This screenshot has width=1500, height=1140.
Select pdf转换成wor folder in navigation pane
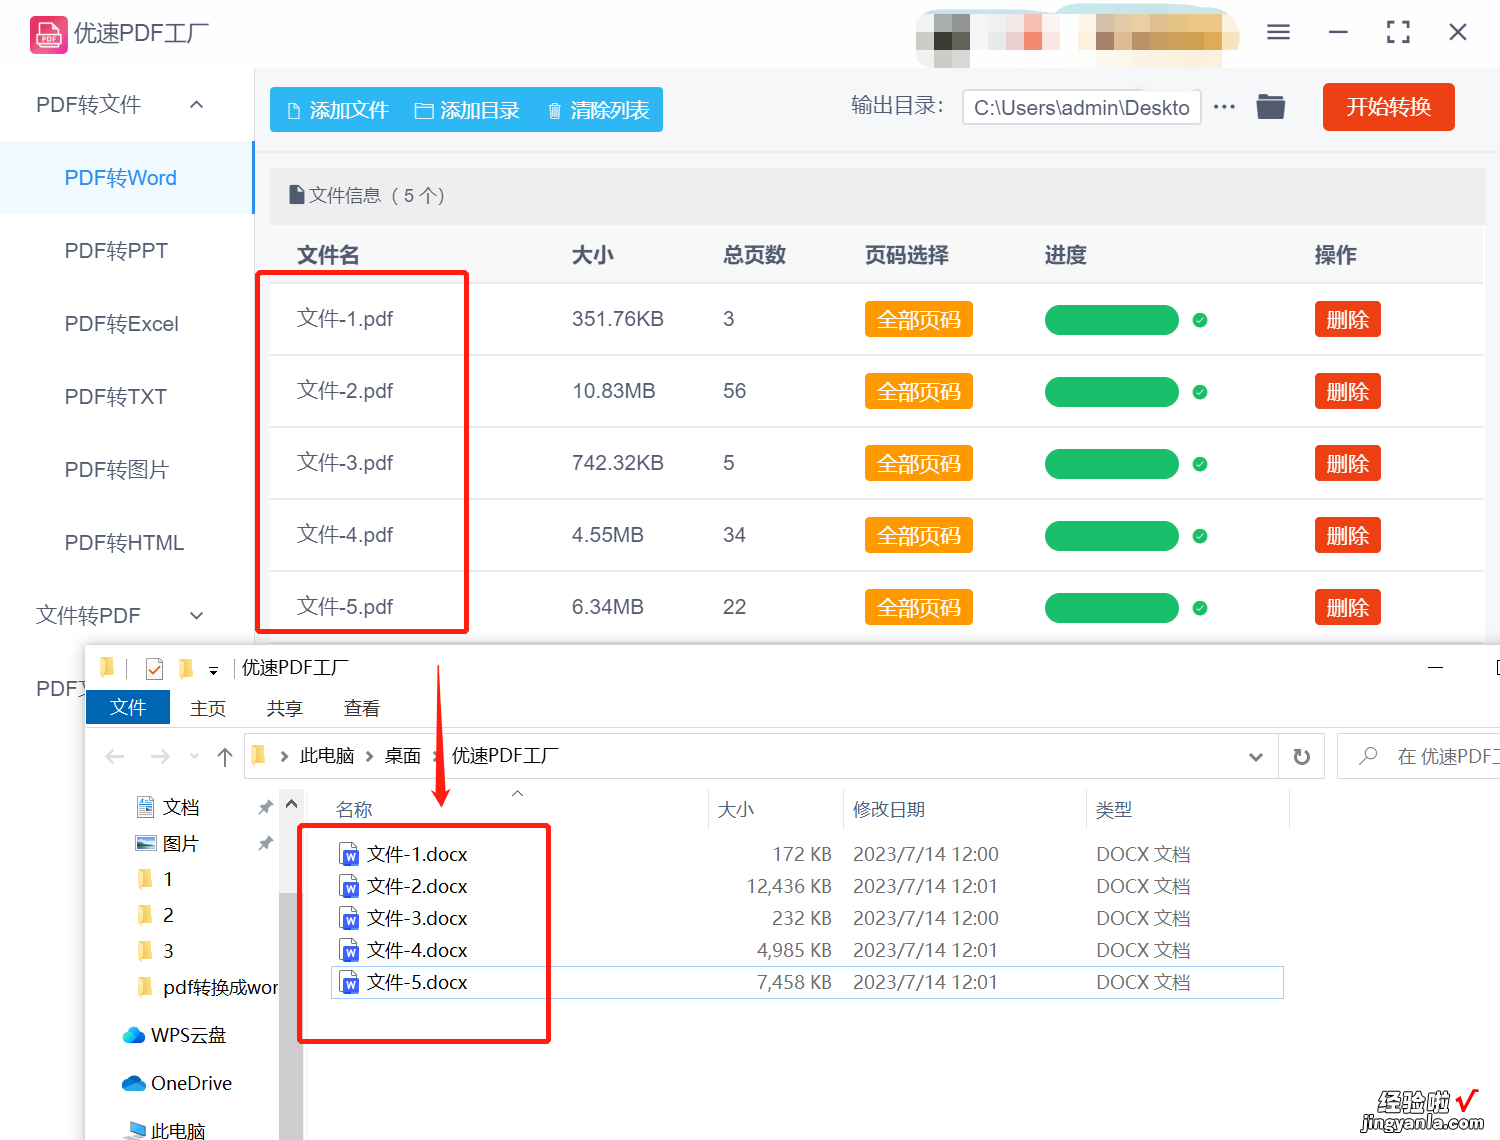207,987
